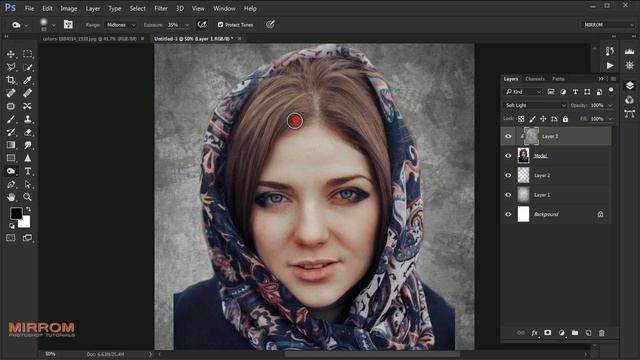
Task: Open the Range Midtones dropdown
Action: tap(121, 25)
